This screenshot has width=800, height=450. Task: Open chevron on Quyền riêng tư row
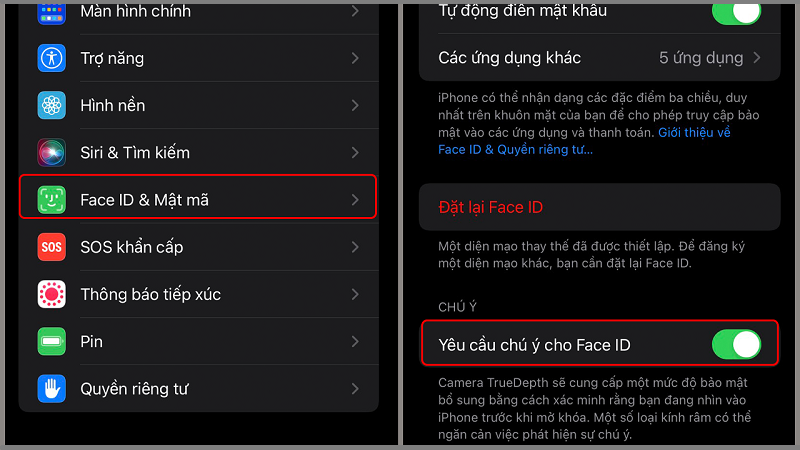[x=355, y=389]
